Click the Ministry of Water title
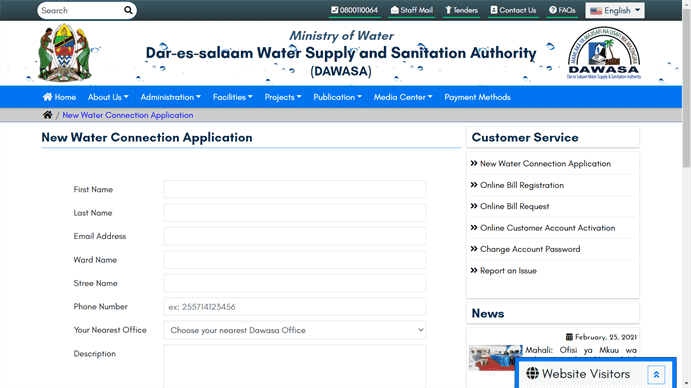 [341, 36]
